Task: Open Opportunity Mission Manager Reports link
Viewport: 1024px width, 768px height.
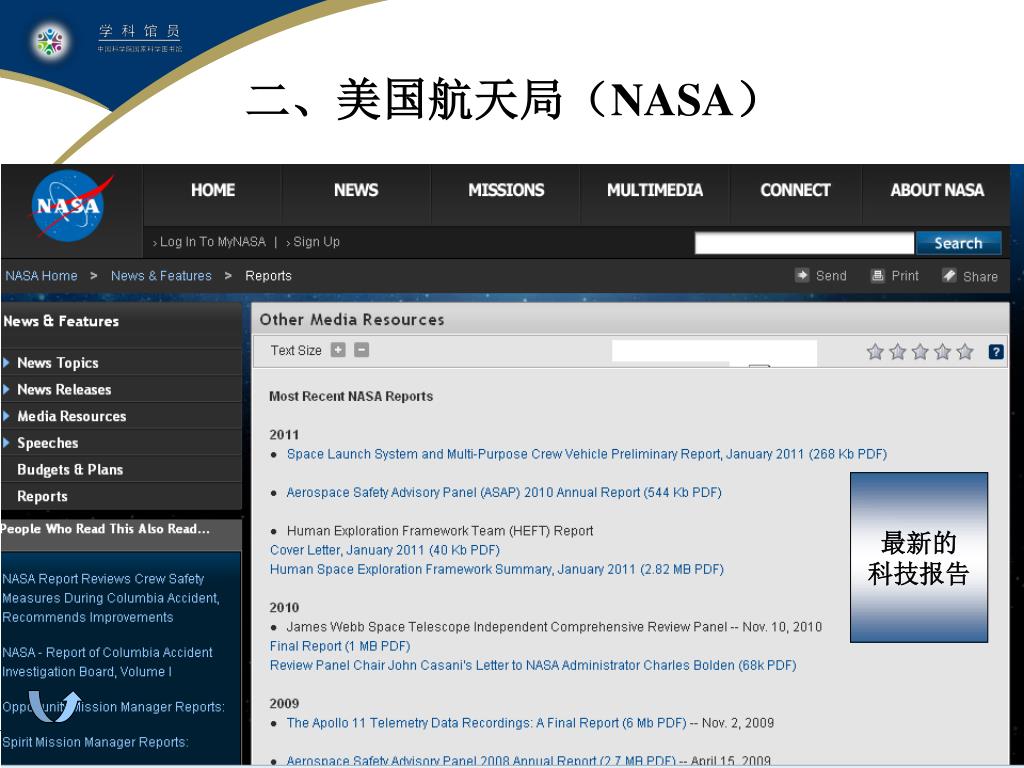Action: (113, 707)
